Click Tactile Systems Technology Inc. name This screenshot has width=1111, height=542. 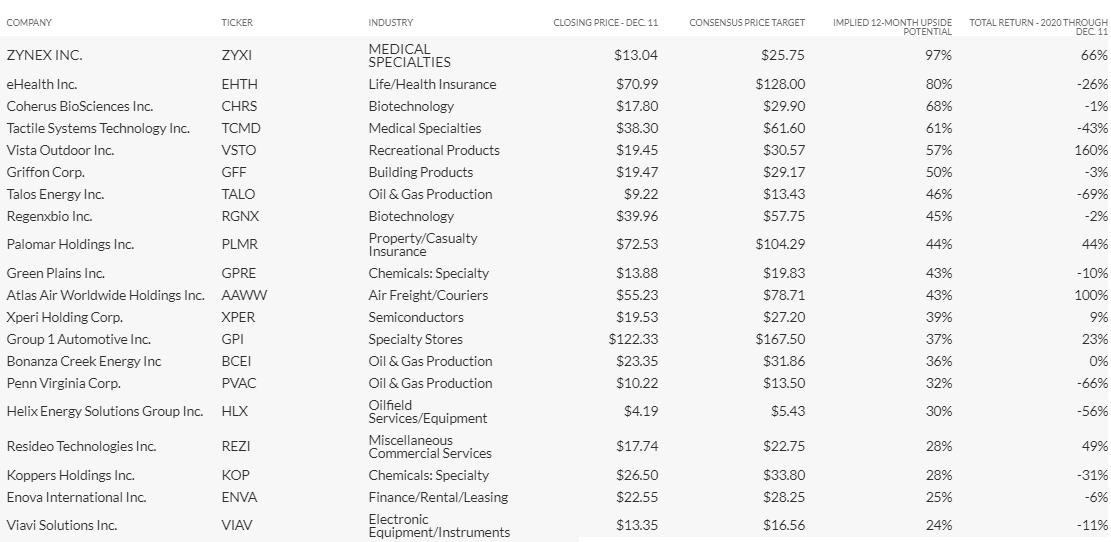(x=98, y=128)
